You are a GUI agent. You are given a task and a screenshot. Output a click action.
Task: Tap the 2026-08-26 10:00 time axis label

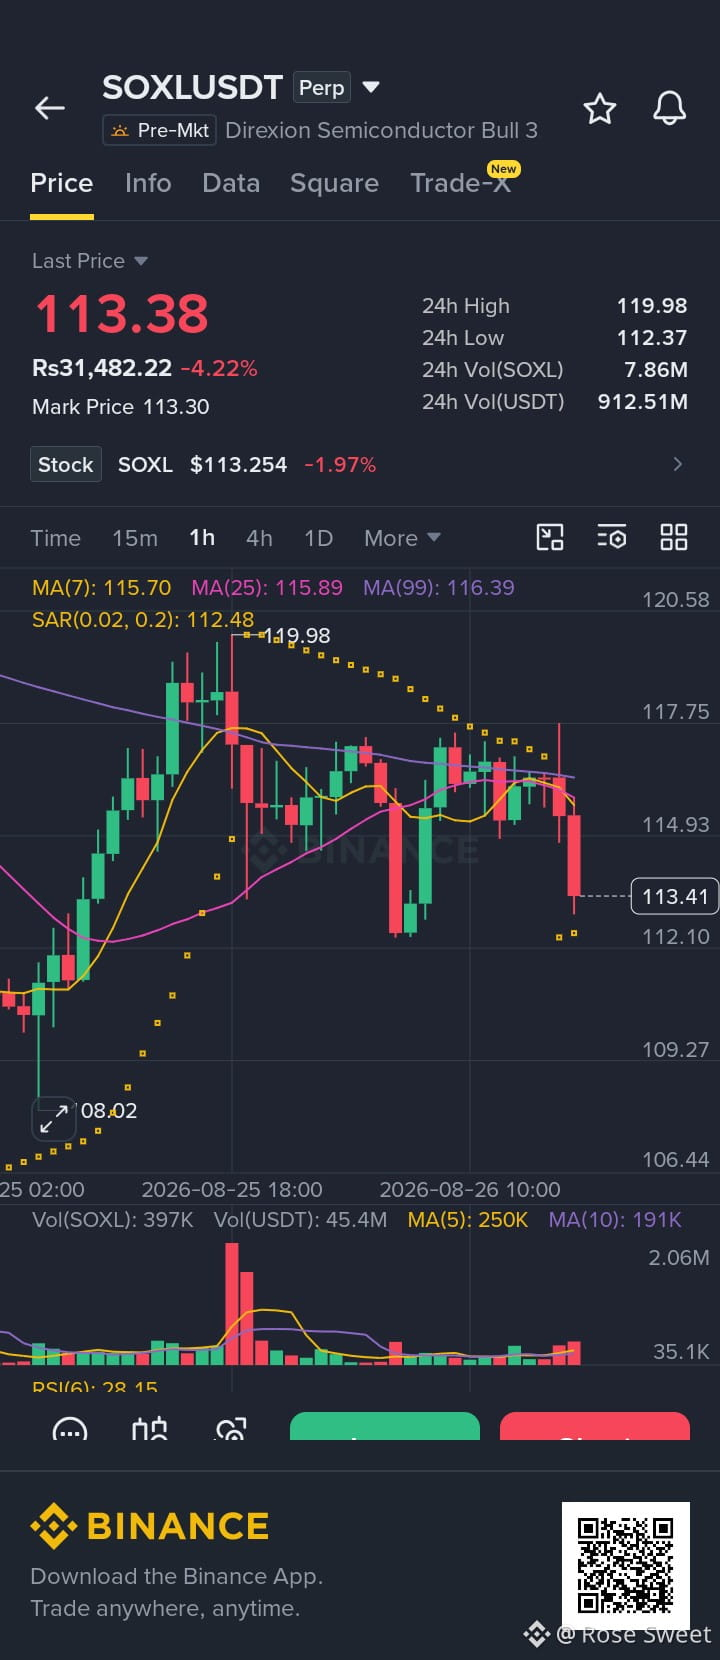point(470,1190)
